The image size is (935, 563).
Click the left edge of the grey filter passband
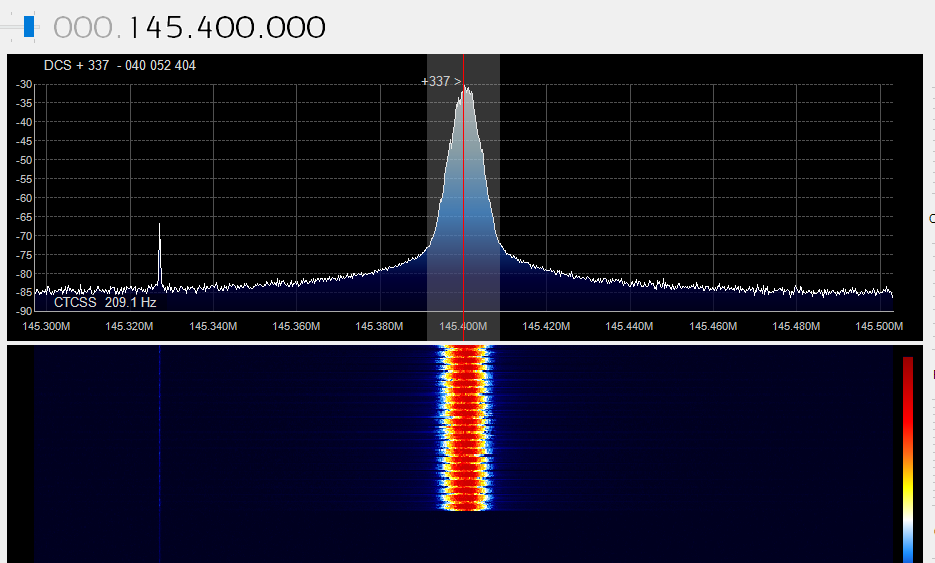(x=428, y=200)
